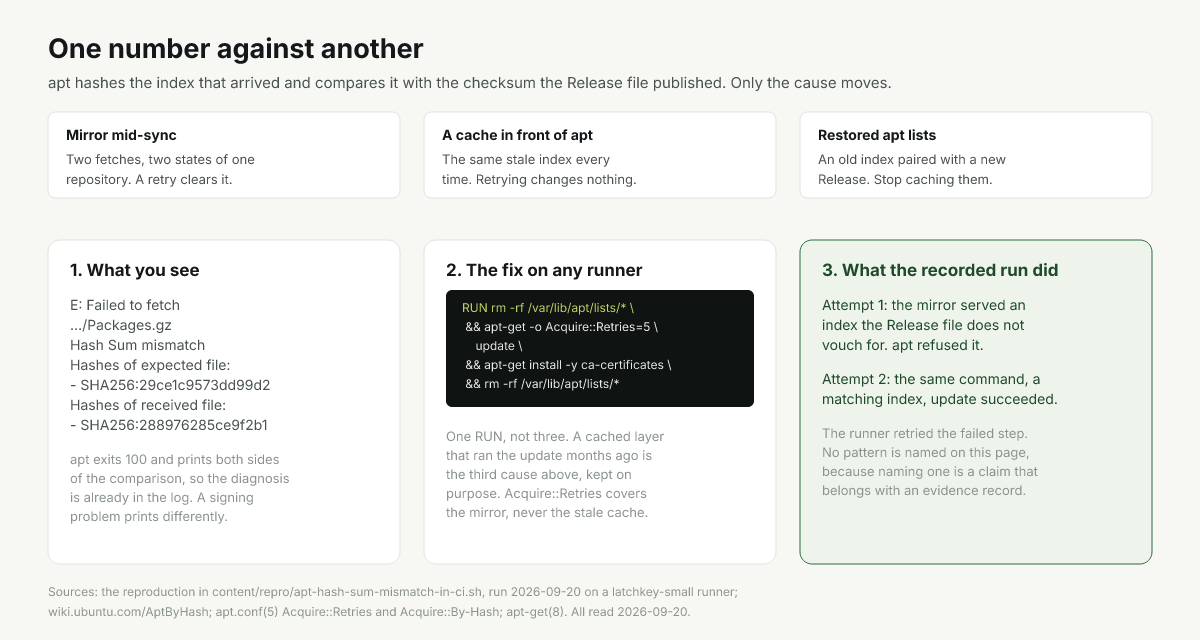Select the subtitle beginning 'apt hashes the index'
Viewport: 1200px width, 640px height.
click(470, 82)
